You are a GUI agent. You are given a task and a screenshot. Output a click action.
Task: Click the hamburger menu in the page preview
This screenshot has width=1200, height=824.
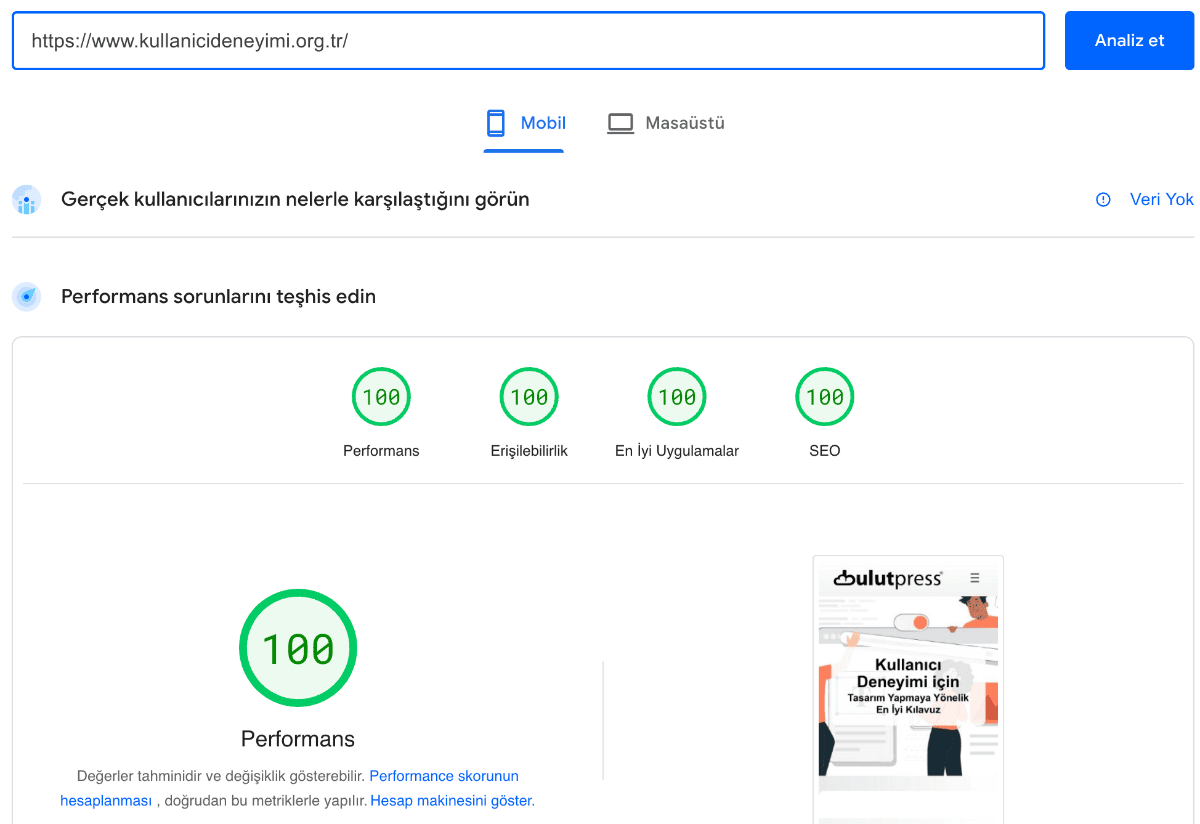(975, 578)
